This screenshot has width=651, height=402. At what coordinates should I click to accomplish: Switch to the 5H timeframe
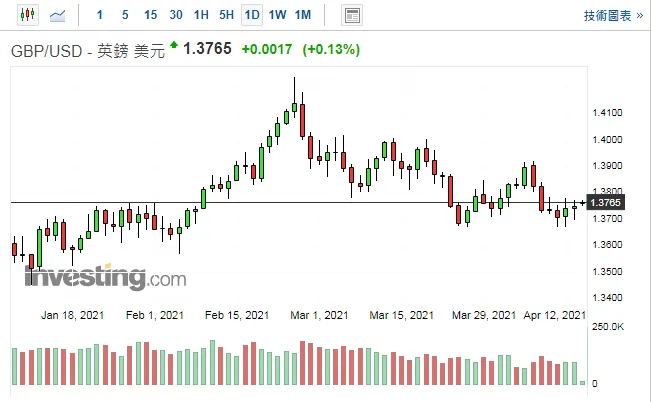pos(227,15)
